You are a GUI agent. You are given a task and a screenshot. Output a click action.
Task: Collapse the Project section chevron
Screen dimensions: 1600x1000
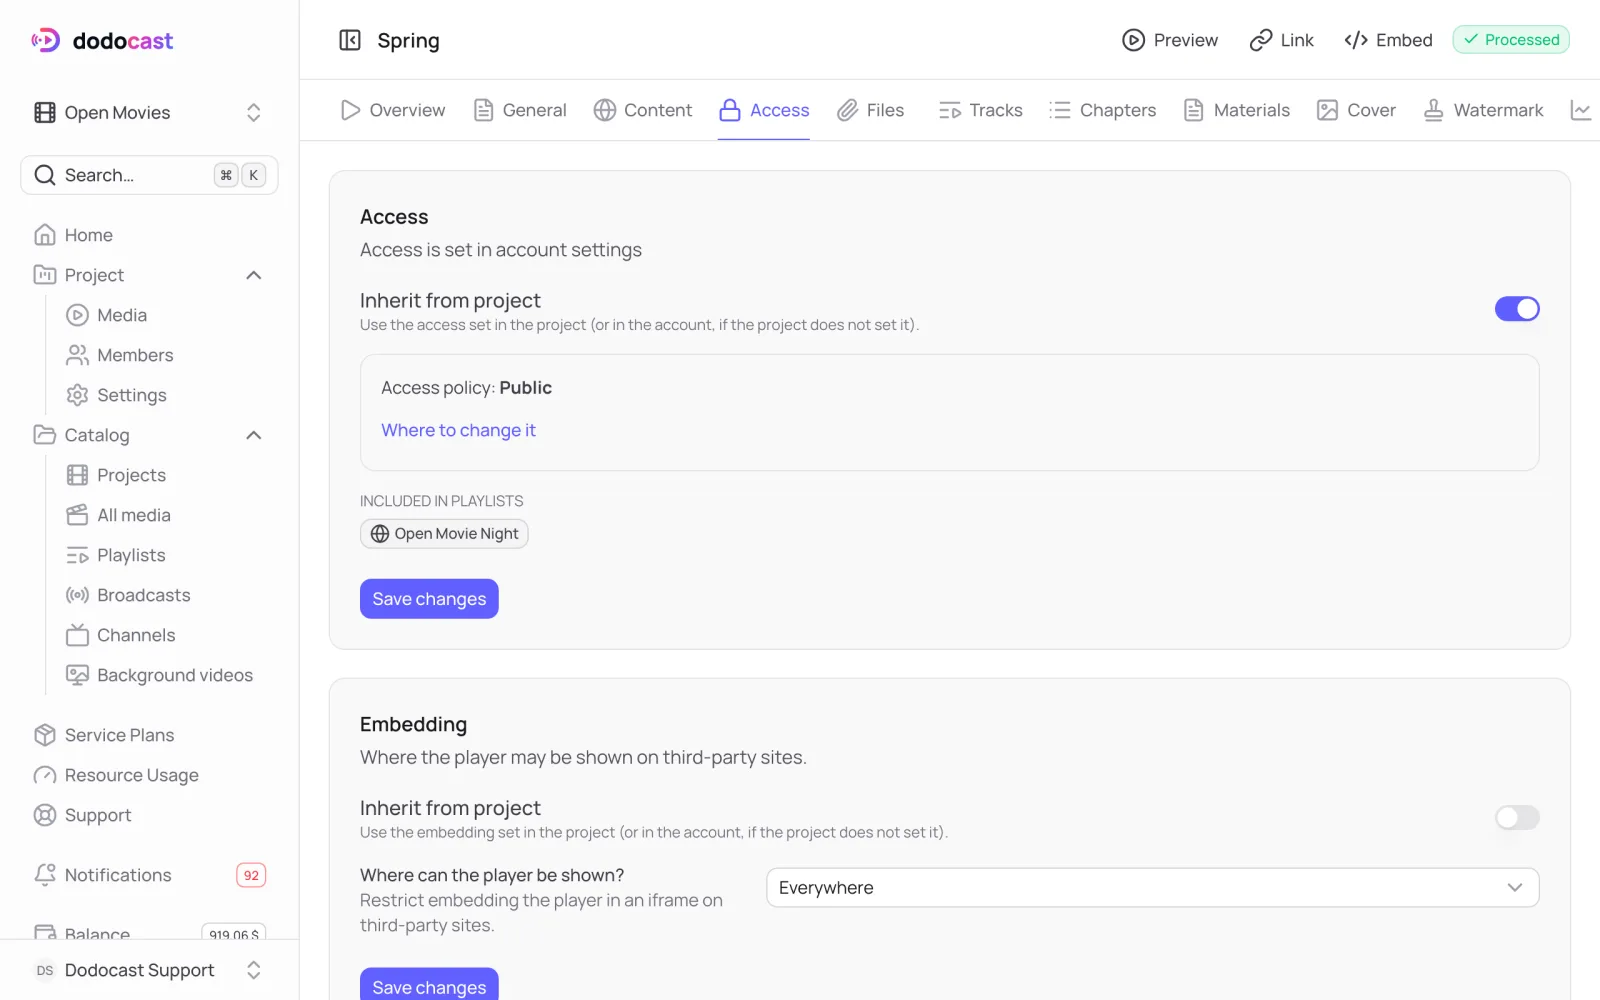[x=254, y=275]
